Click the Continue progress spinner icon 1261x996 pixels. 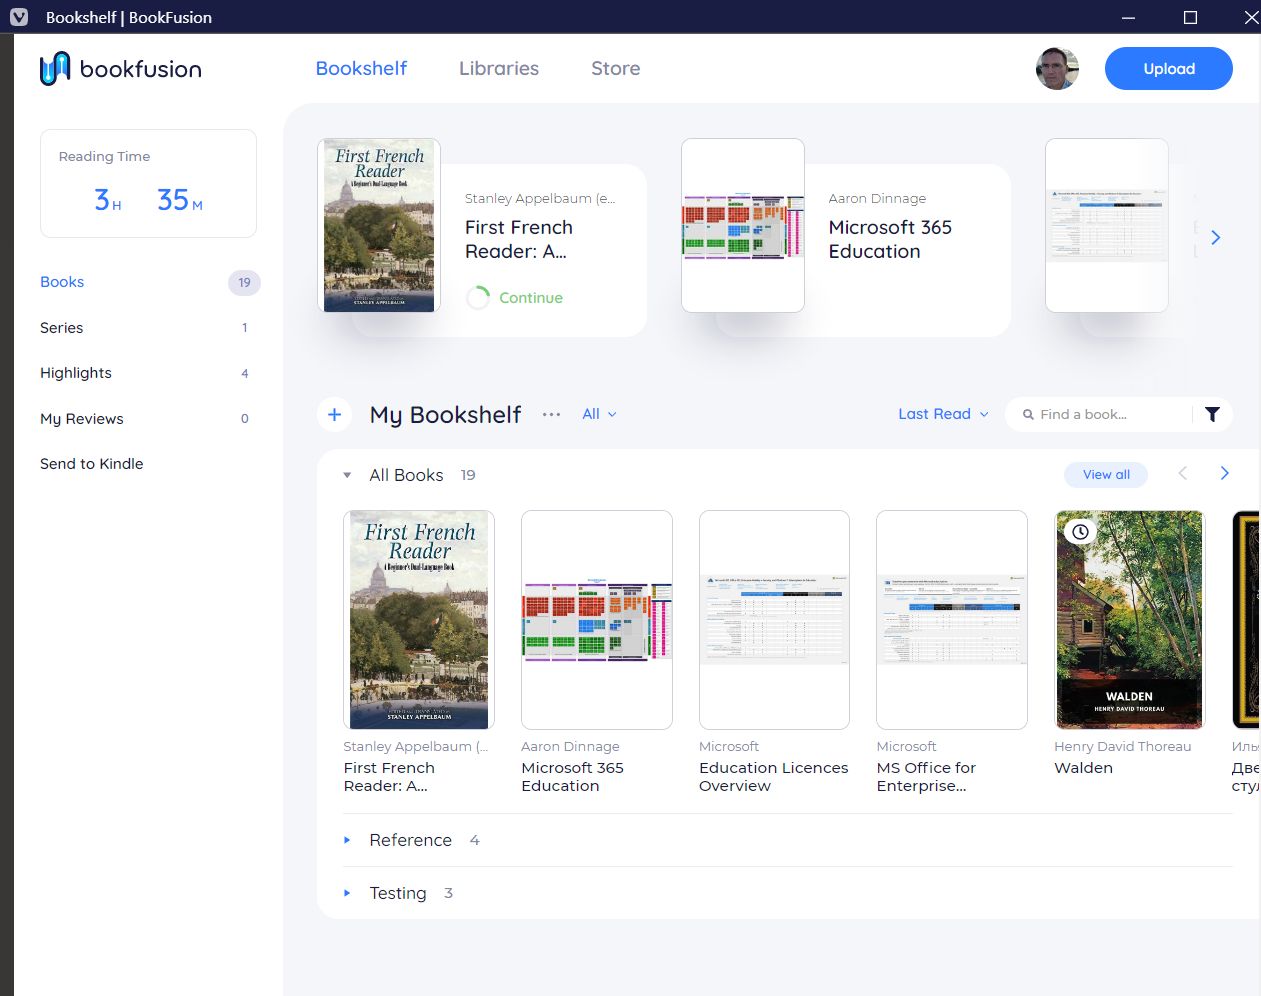coord(478,298)
